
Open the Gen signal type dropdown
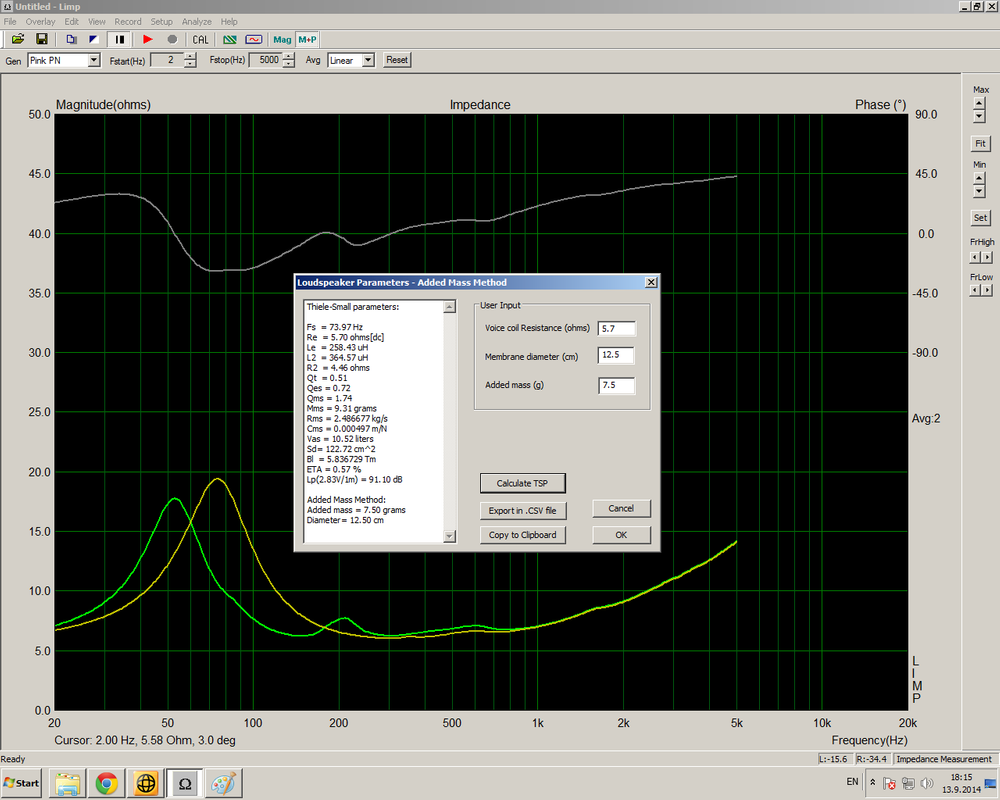94,60
